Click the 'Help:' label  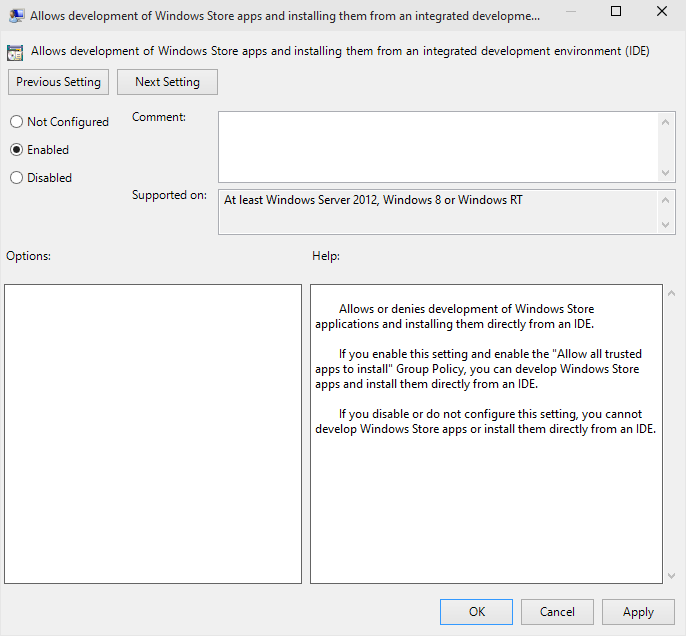pos(326,256)
